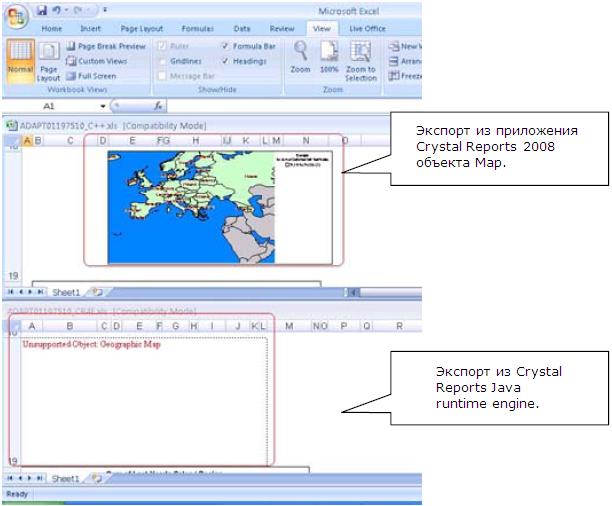Open the Insert ribbon tab
This screenshot has height=506, width=612.
click(x=90, y=29)
